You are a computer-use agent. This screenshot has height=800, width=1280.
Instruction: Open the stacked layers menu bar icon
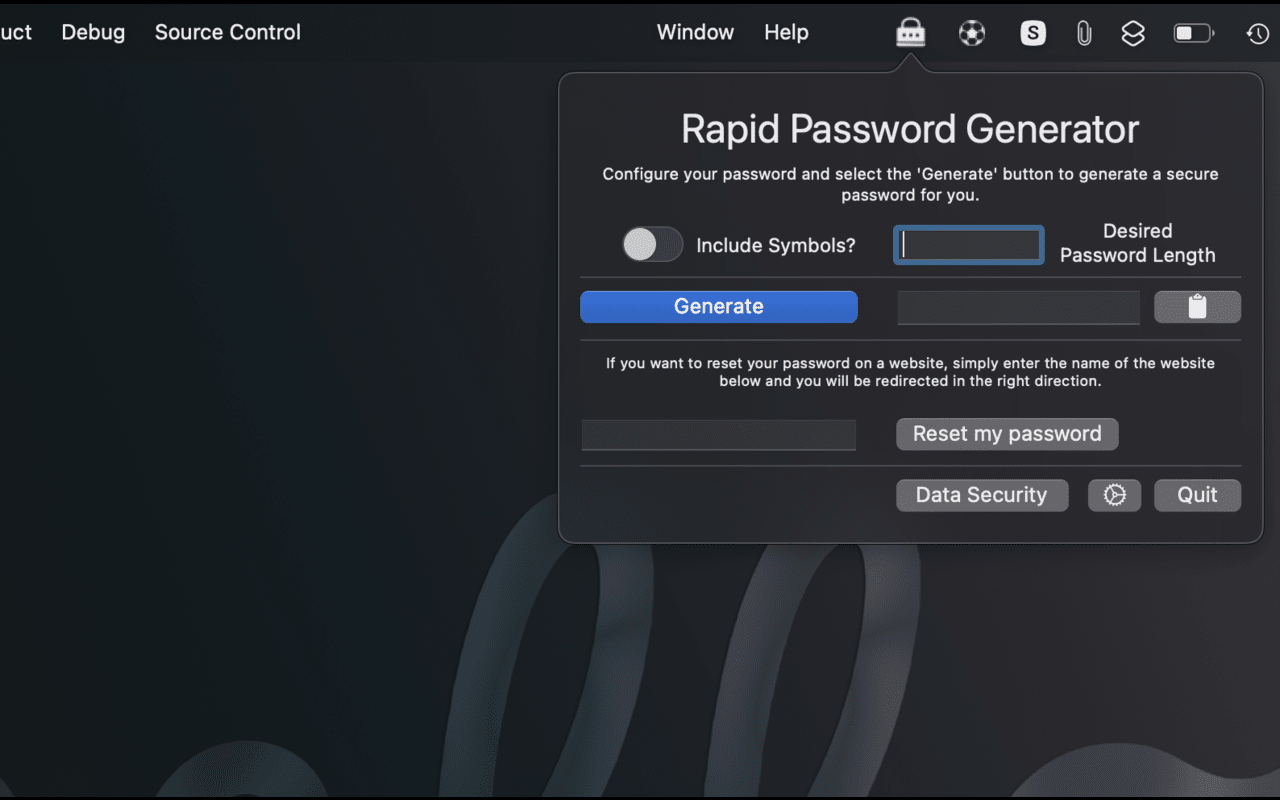[x=1133, y=32]
